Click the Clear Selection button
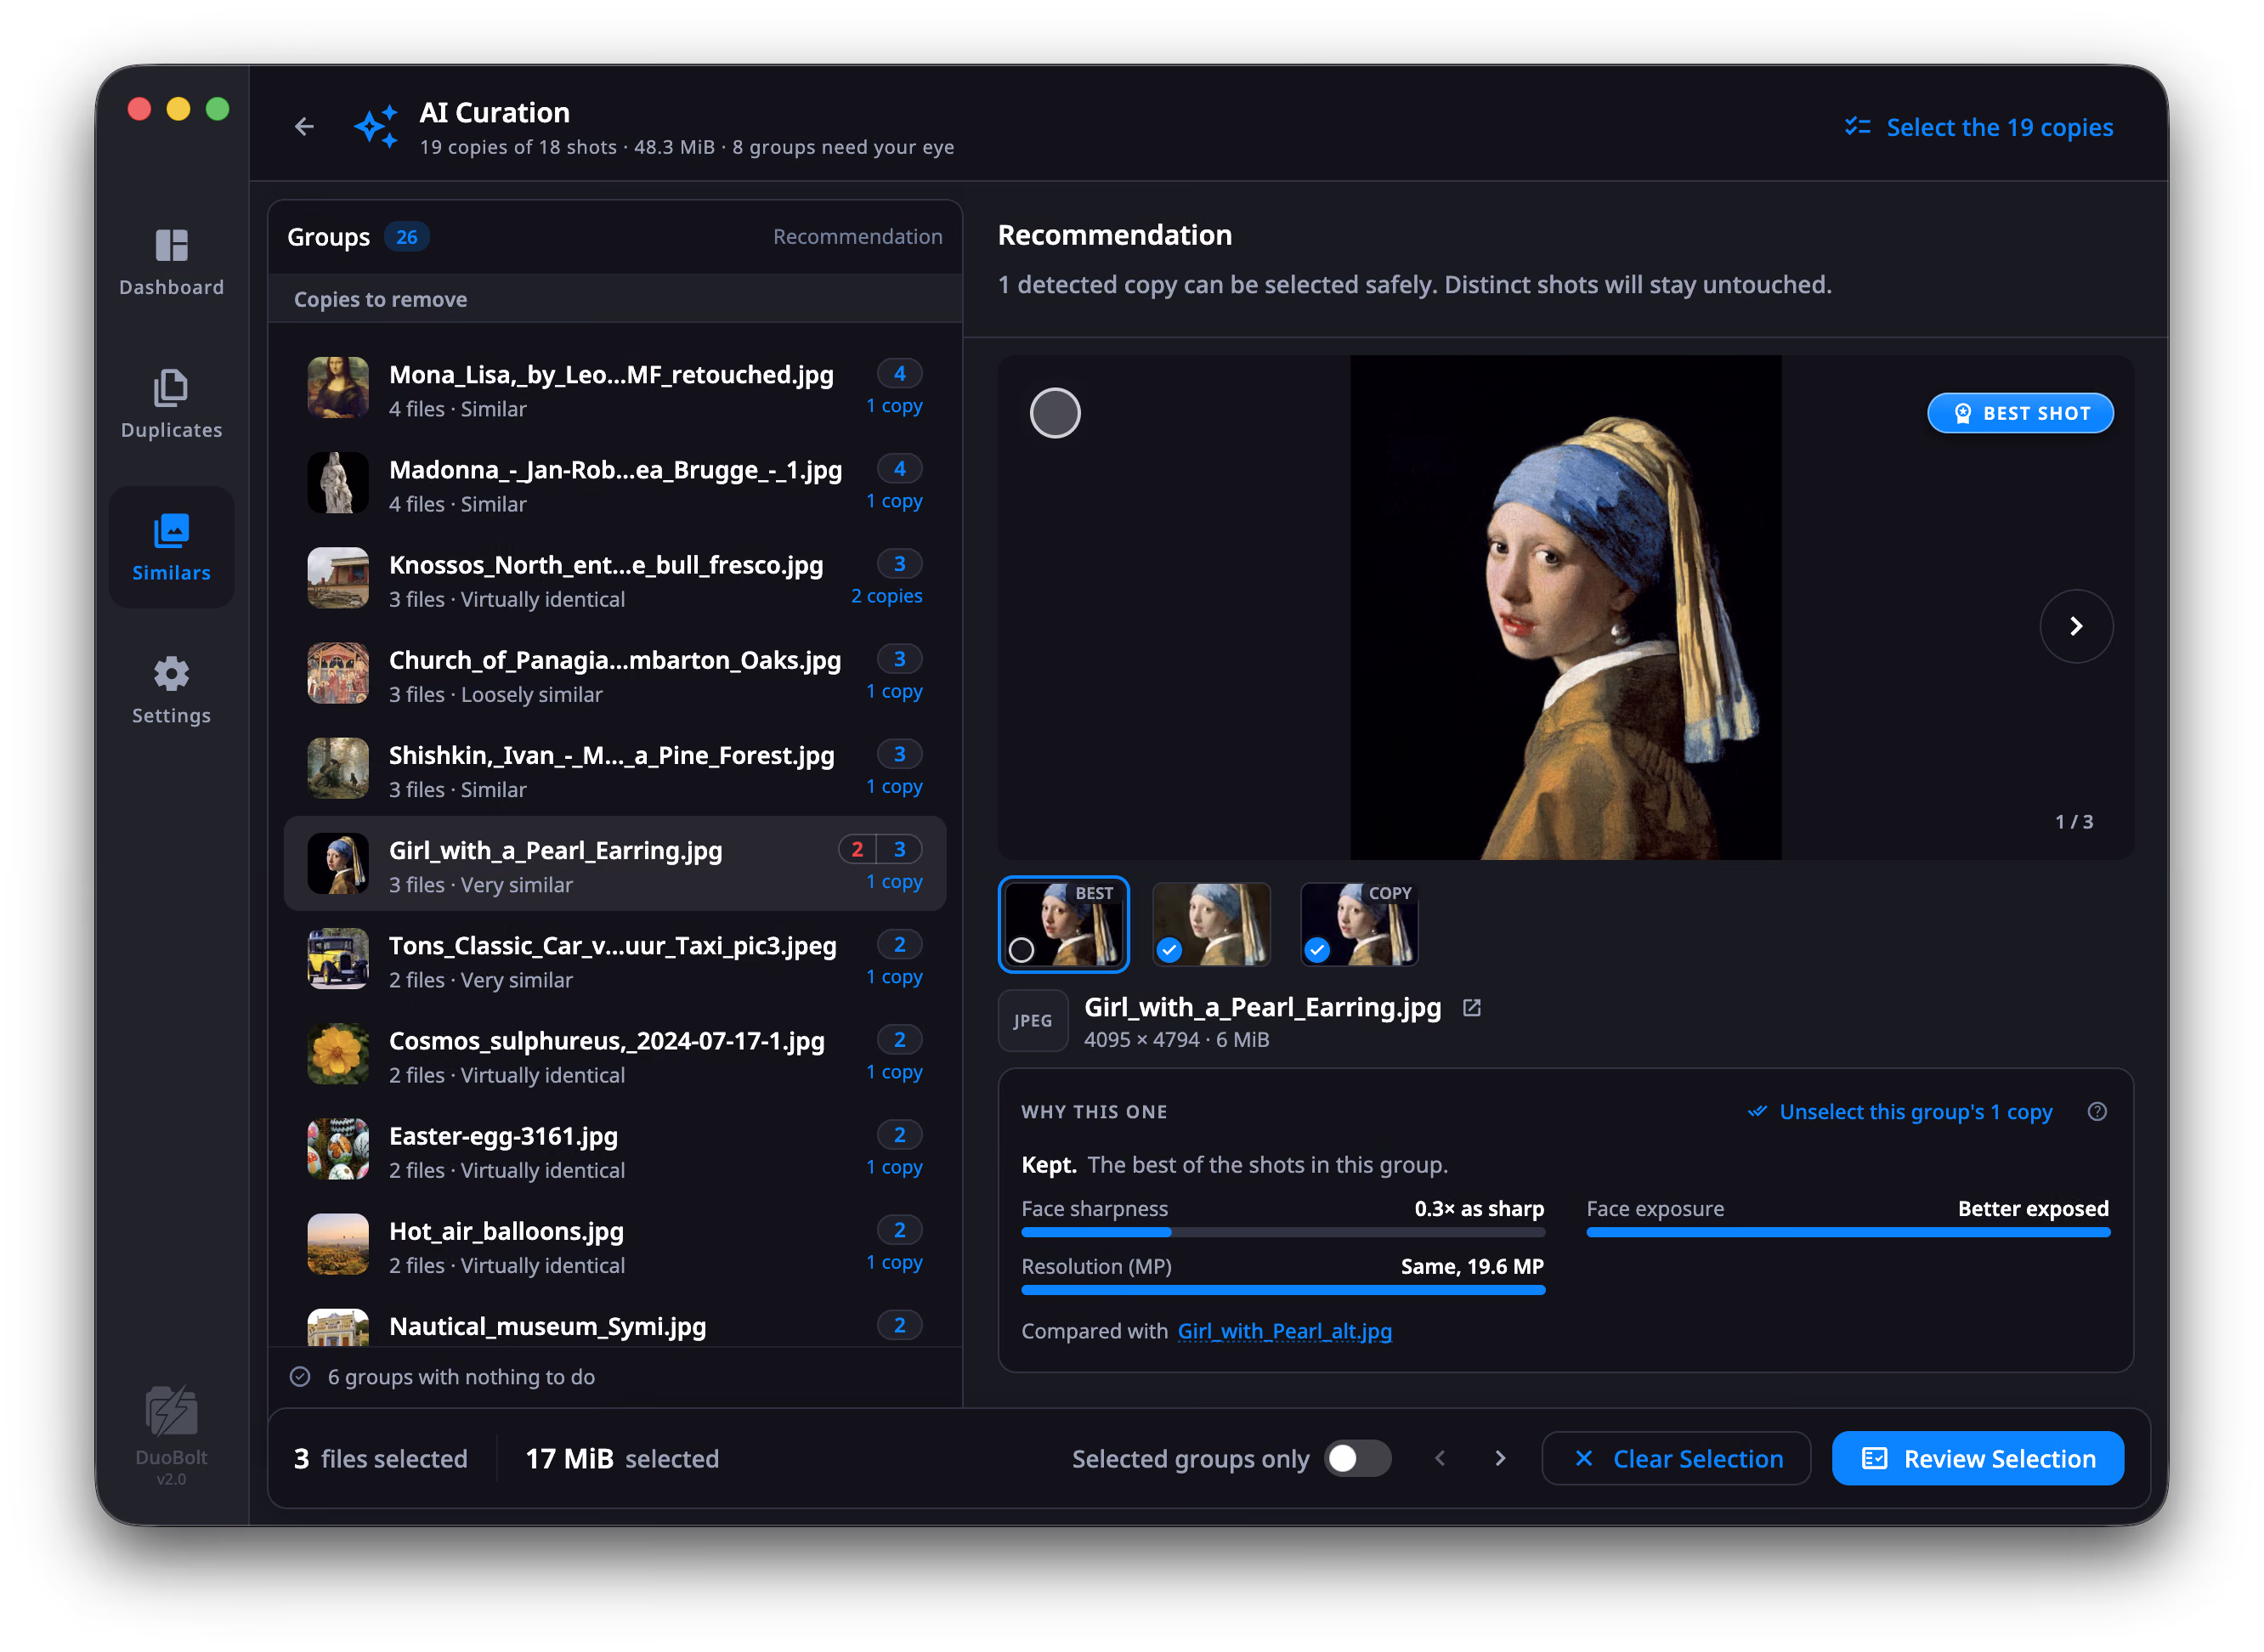This screenshot has width=2264, height=1652. (1676, 1459)
